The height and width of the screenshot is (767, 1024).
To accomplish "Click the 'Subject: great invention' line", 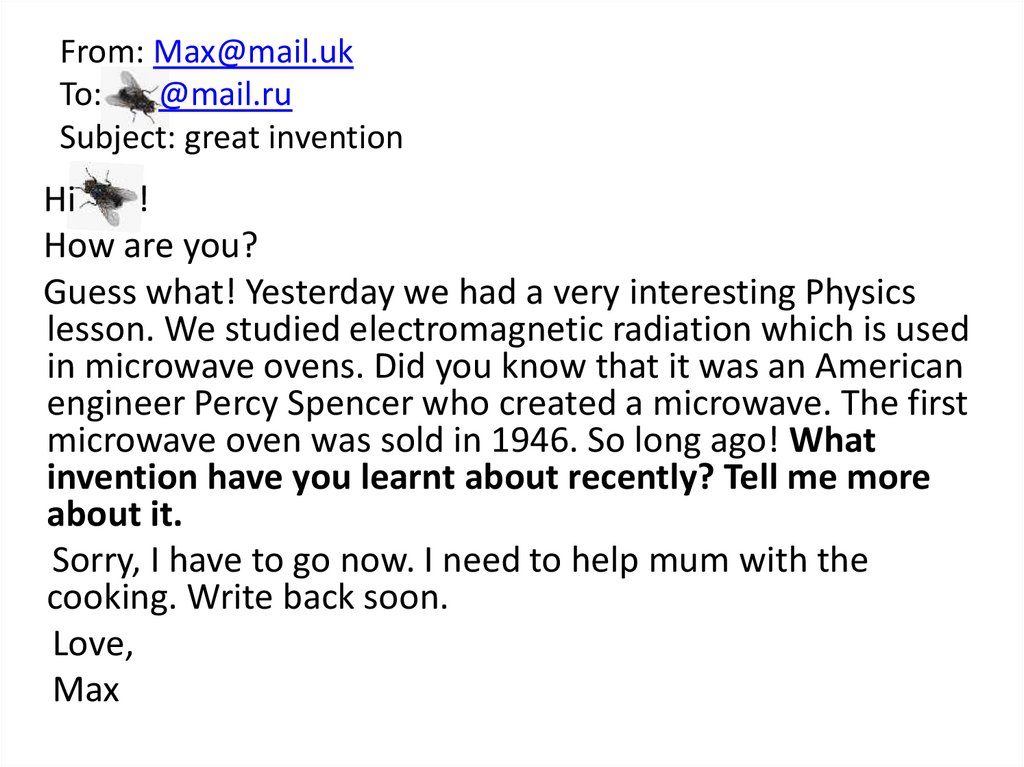I will coord(231,137).
